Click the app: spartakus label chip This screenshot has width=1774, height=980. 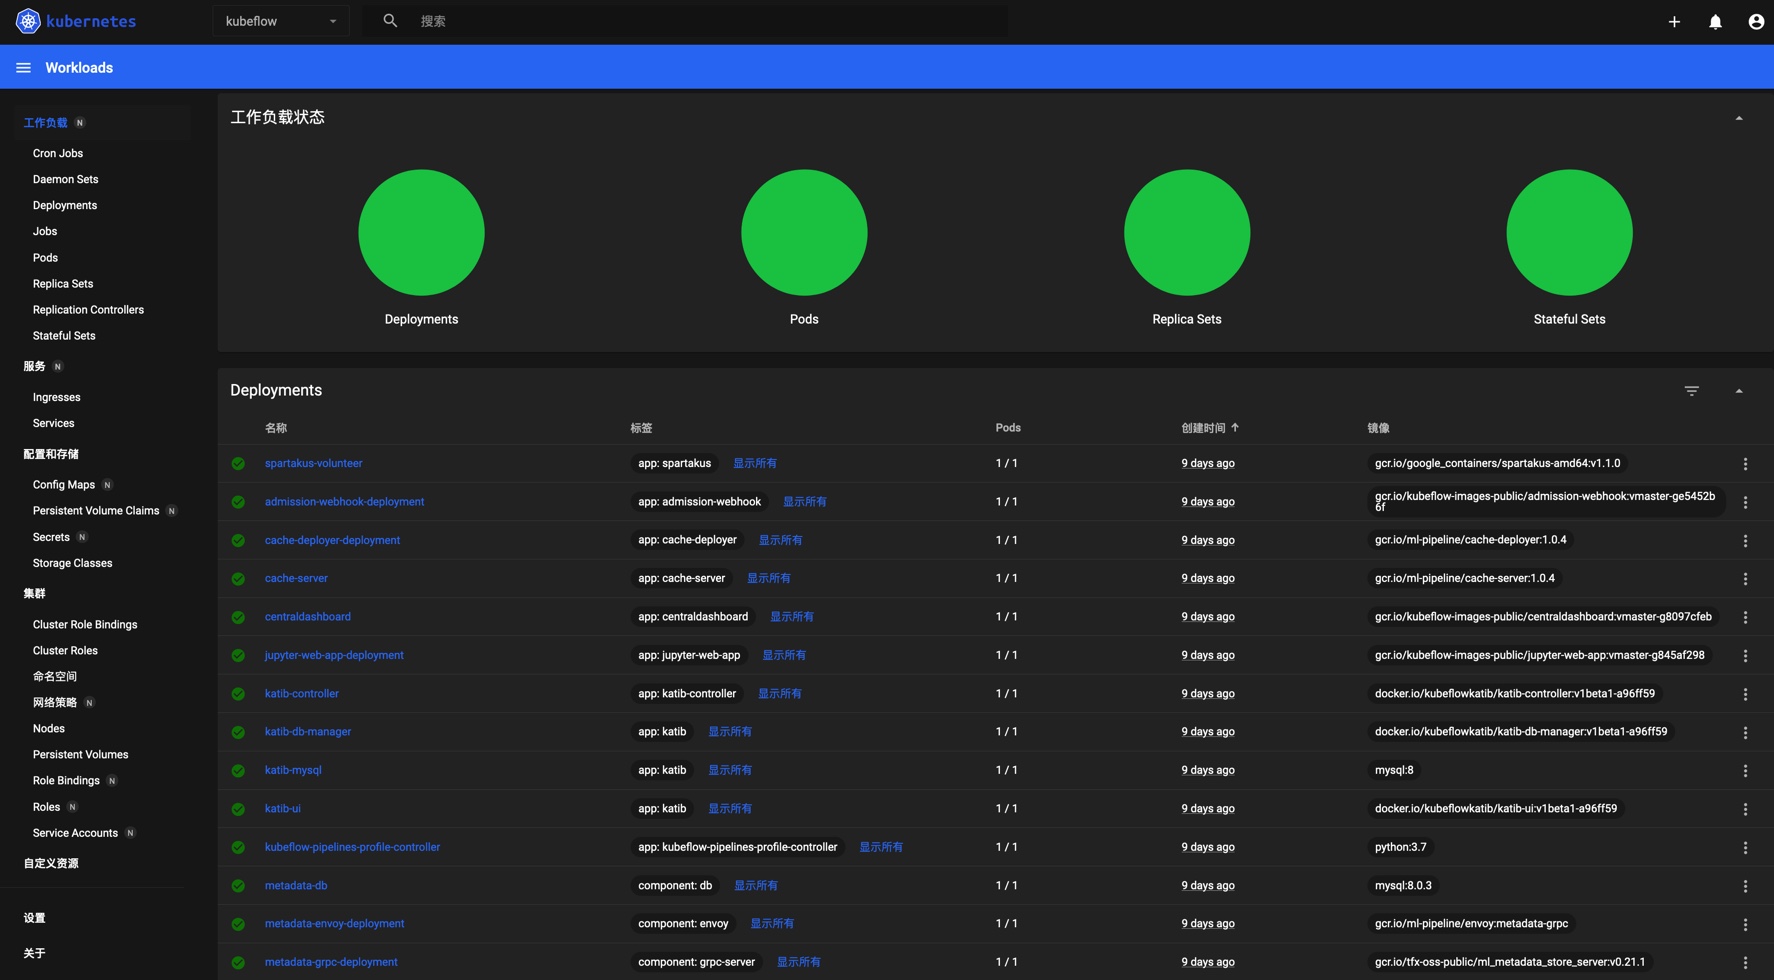click(x=675, y=463)
